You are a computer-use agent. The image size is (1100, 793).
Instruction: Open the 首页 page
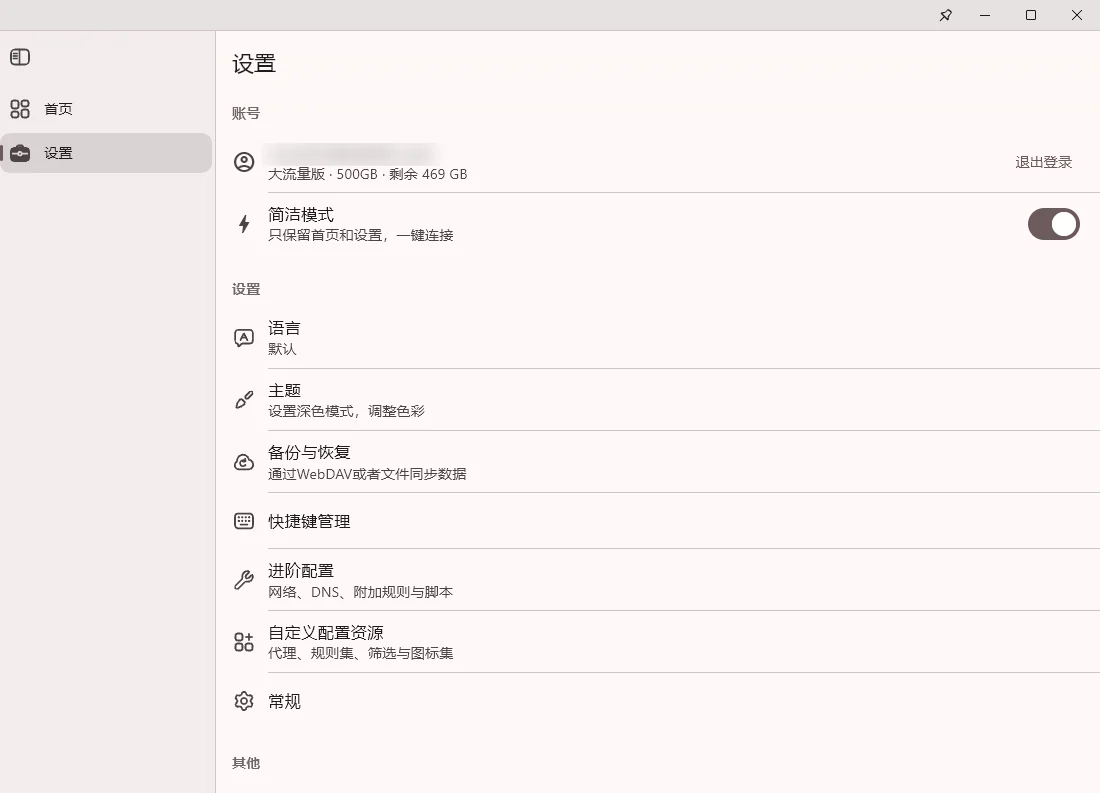pyautogui.click(x=106, y=109)
